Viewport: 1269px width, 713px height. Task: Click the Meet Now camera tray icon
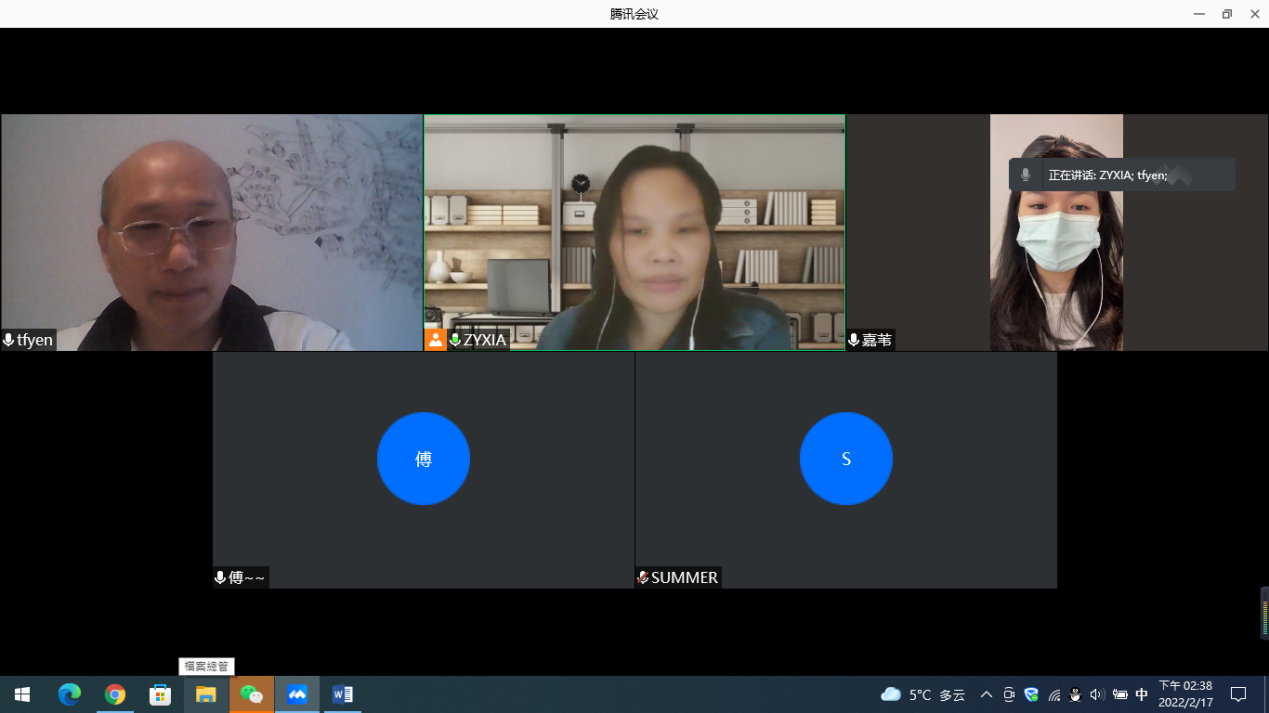coord(1009,695)
